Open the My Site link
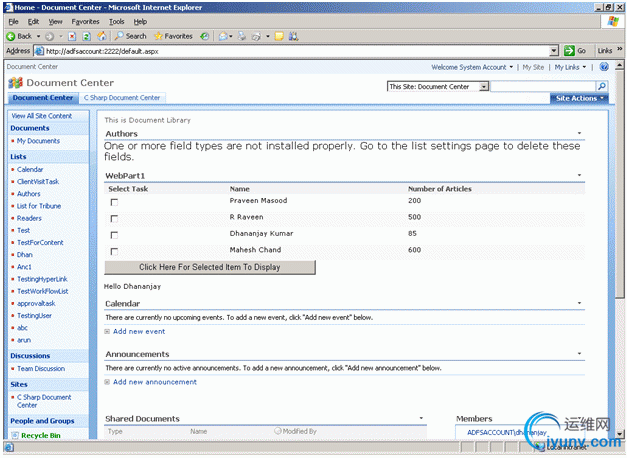The height and width of the screenshot is (458, 627). coord(533,67)
